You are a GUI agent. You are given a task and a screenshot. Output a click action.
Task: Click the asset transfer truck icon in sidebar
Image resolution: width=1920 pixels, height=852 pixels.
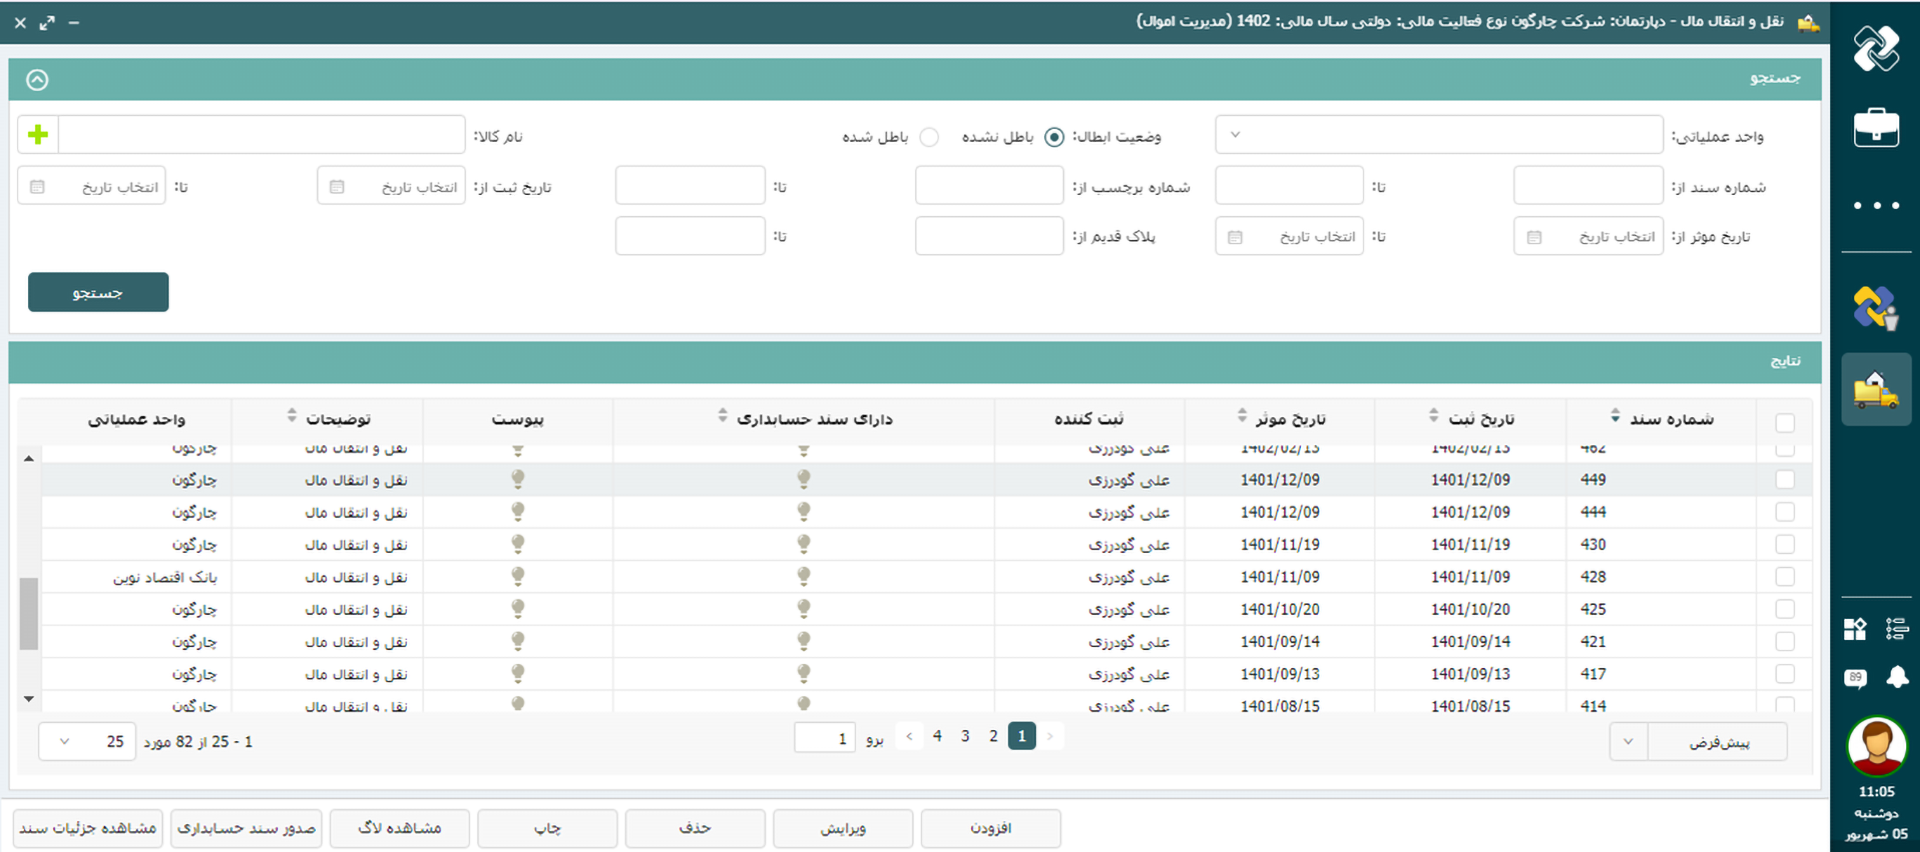click(1876, 390)
